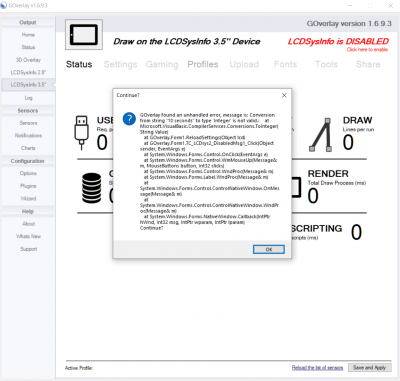Click the LCD device tablet icon
This screenshot has height=381, width=400.
coord(84,35)
